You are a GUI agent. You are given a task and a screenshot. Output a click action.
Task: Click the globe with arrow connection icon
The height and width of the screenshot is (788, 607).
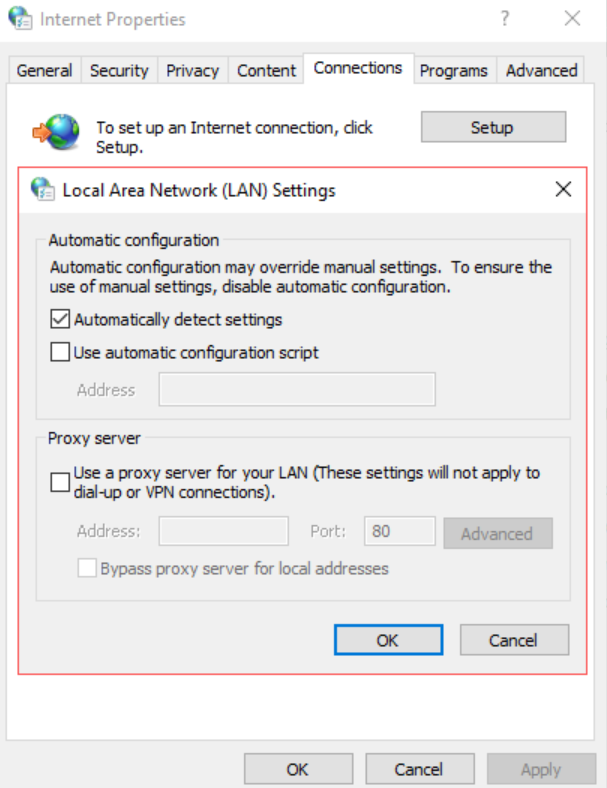(x=56, y=132)
